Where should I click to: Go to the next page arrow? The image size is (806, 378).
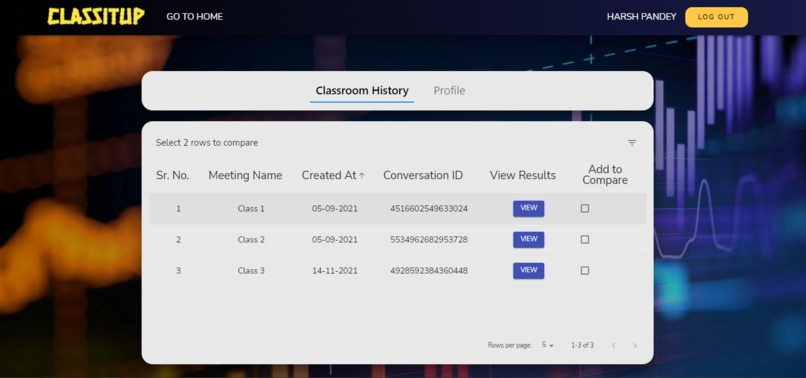(x=635, y=346)
